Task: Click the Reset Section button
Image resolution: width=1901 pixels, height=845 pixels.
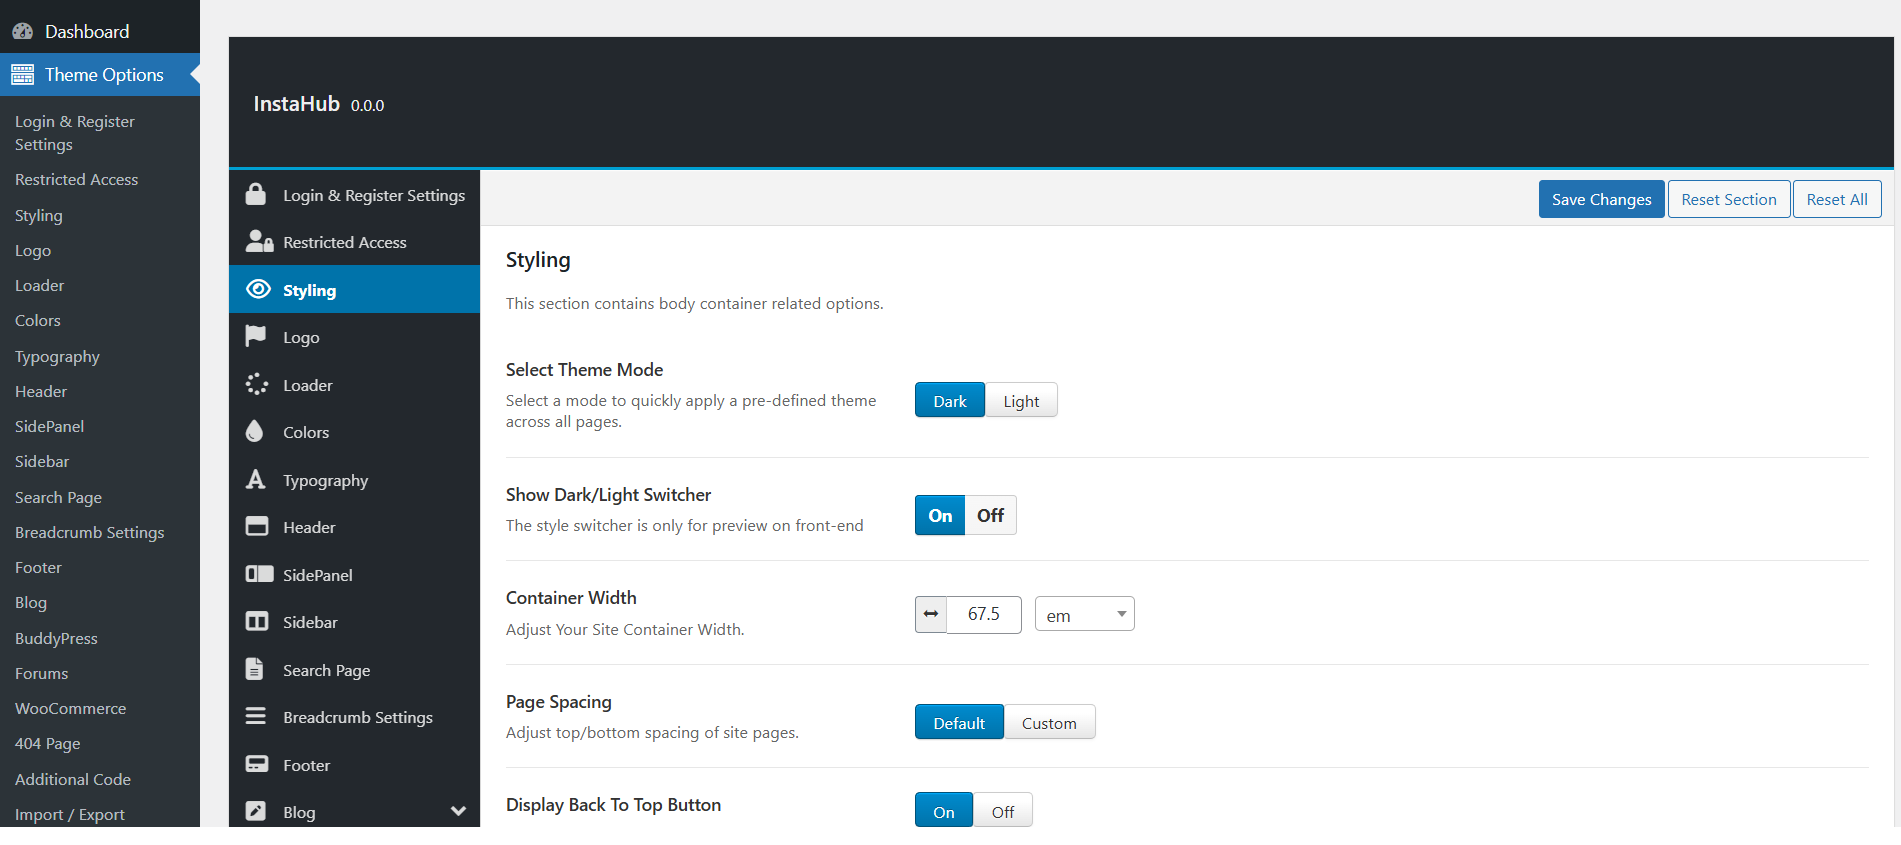Action: 1728,199
